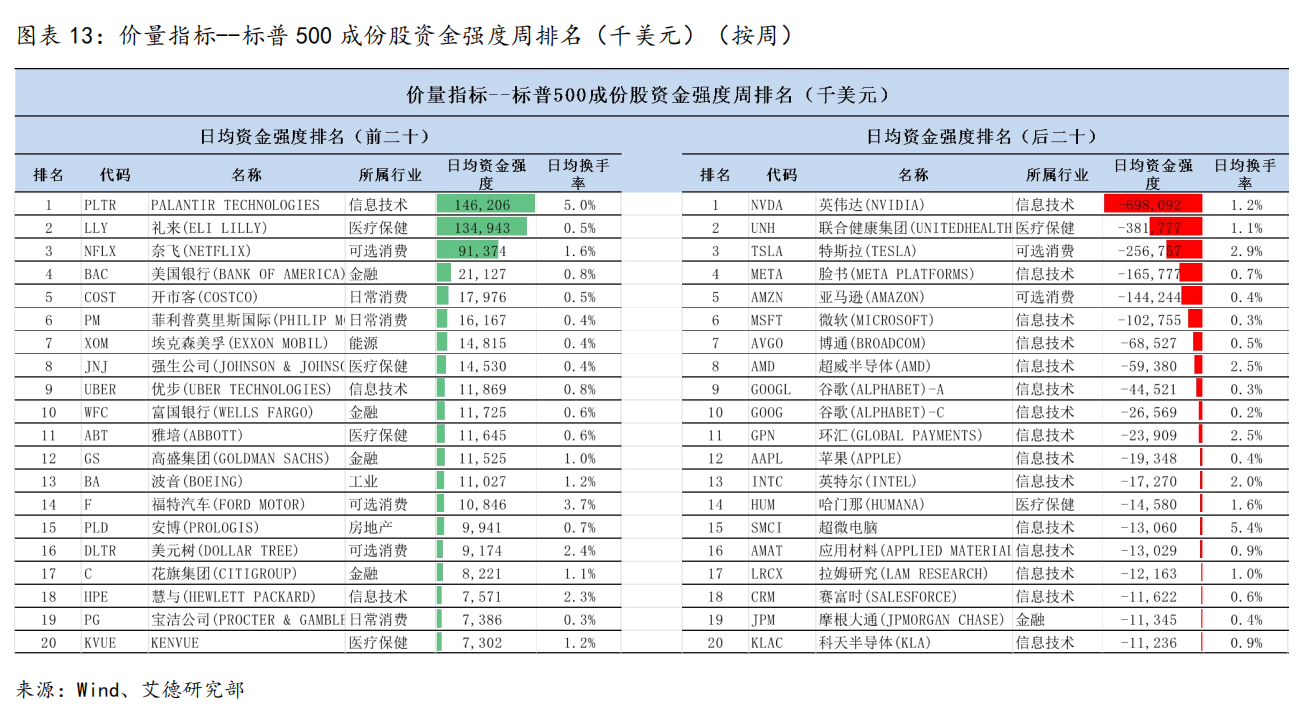Click the name "奈飞(NETFLIX)"

[x=201, y=251]
